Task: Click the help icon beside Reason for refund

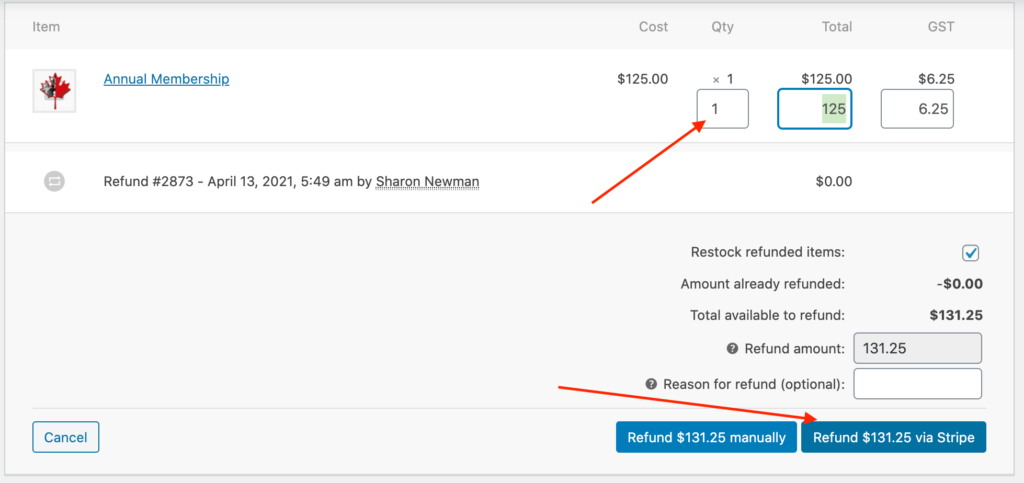Action: (x=650, y=384)
